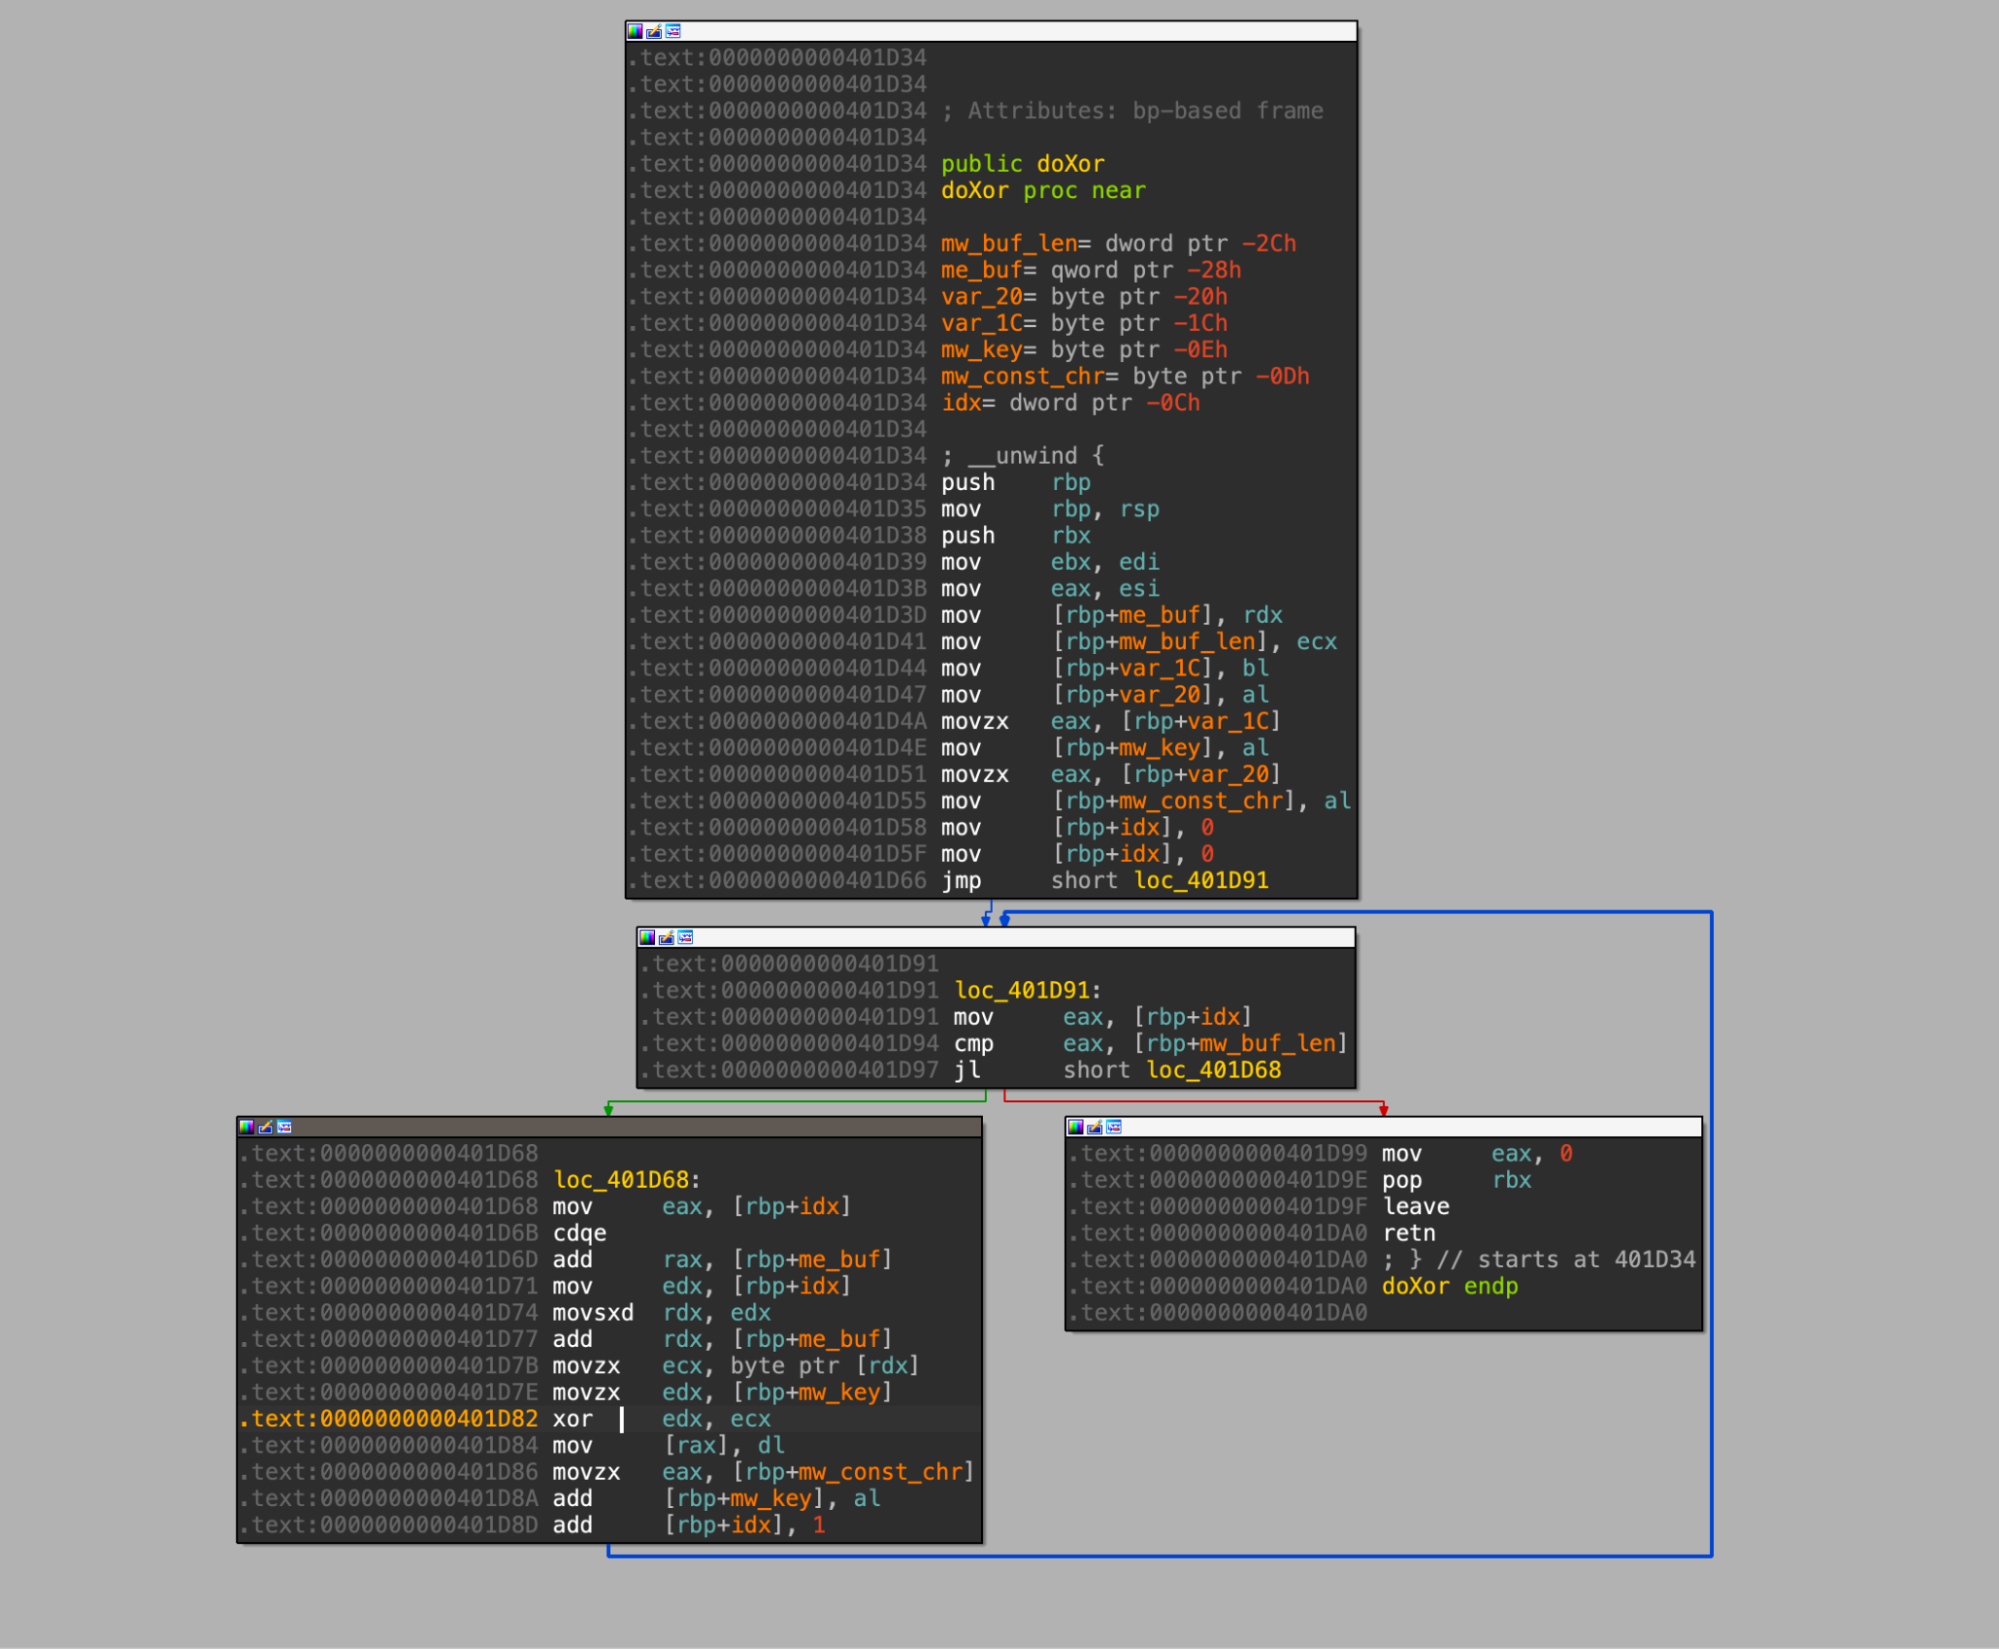The height and width of the screenshot is (1649, 1999).
Task: Click 'movzx eax, [rbp+var_1C]' instruction
Action: (x=1111, y=721)
